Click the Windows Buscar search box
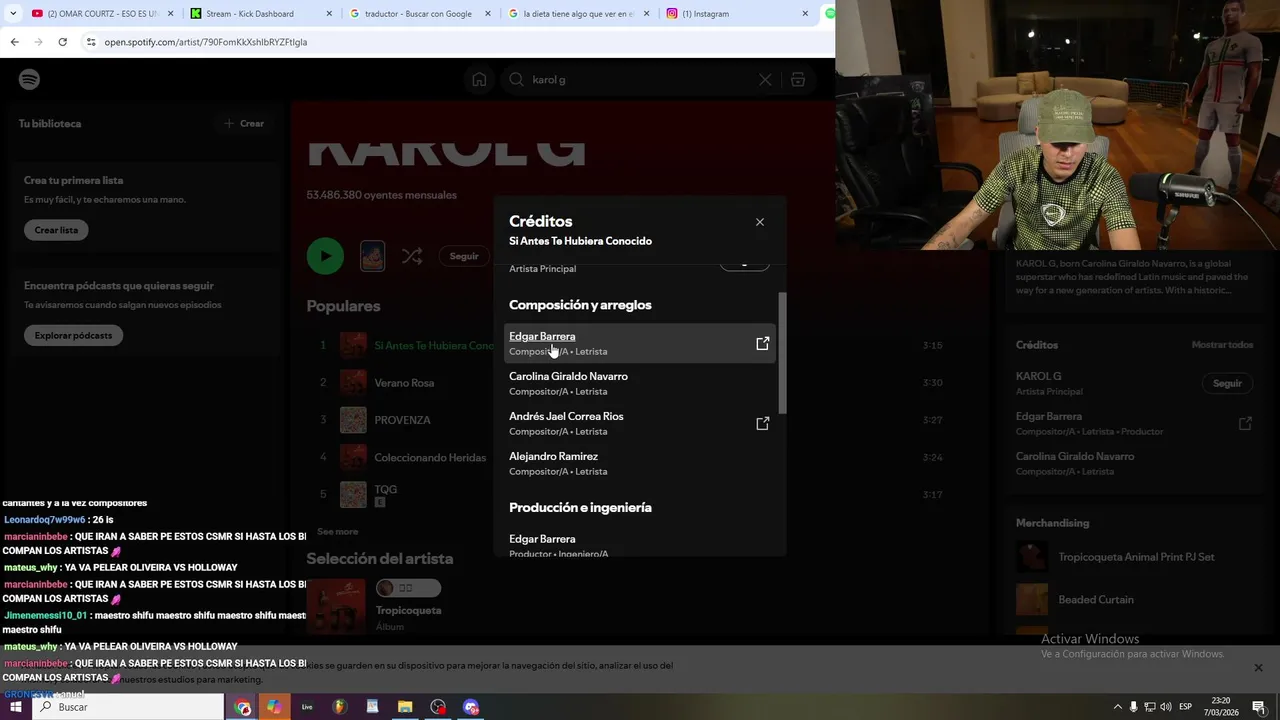The width and height of the screenshot is (1280, 720). (128, 707)
